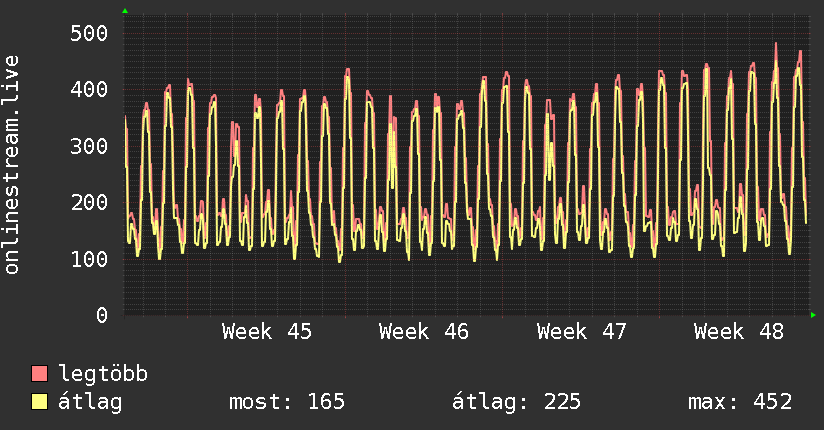Click the 300 y-axis tick label

pos(89,146)
